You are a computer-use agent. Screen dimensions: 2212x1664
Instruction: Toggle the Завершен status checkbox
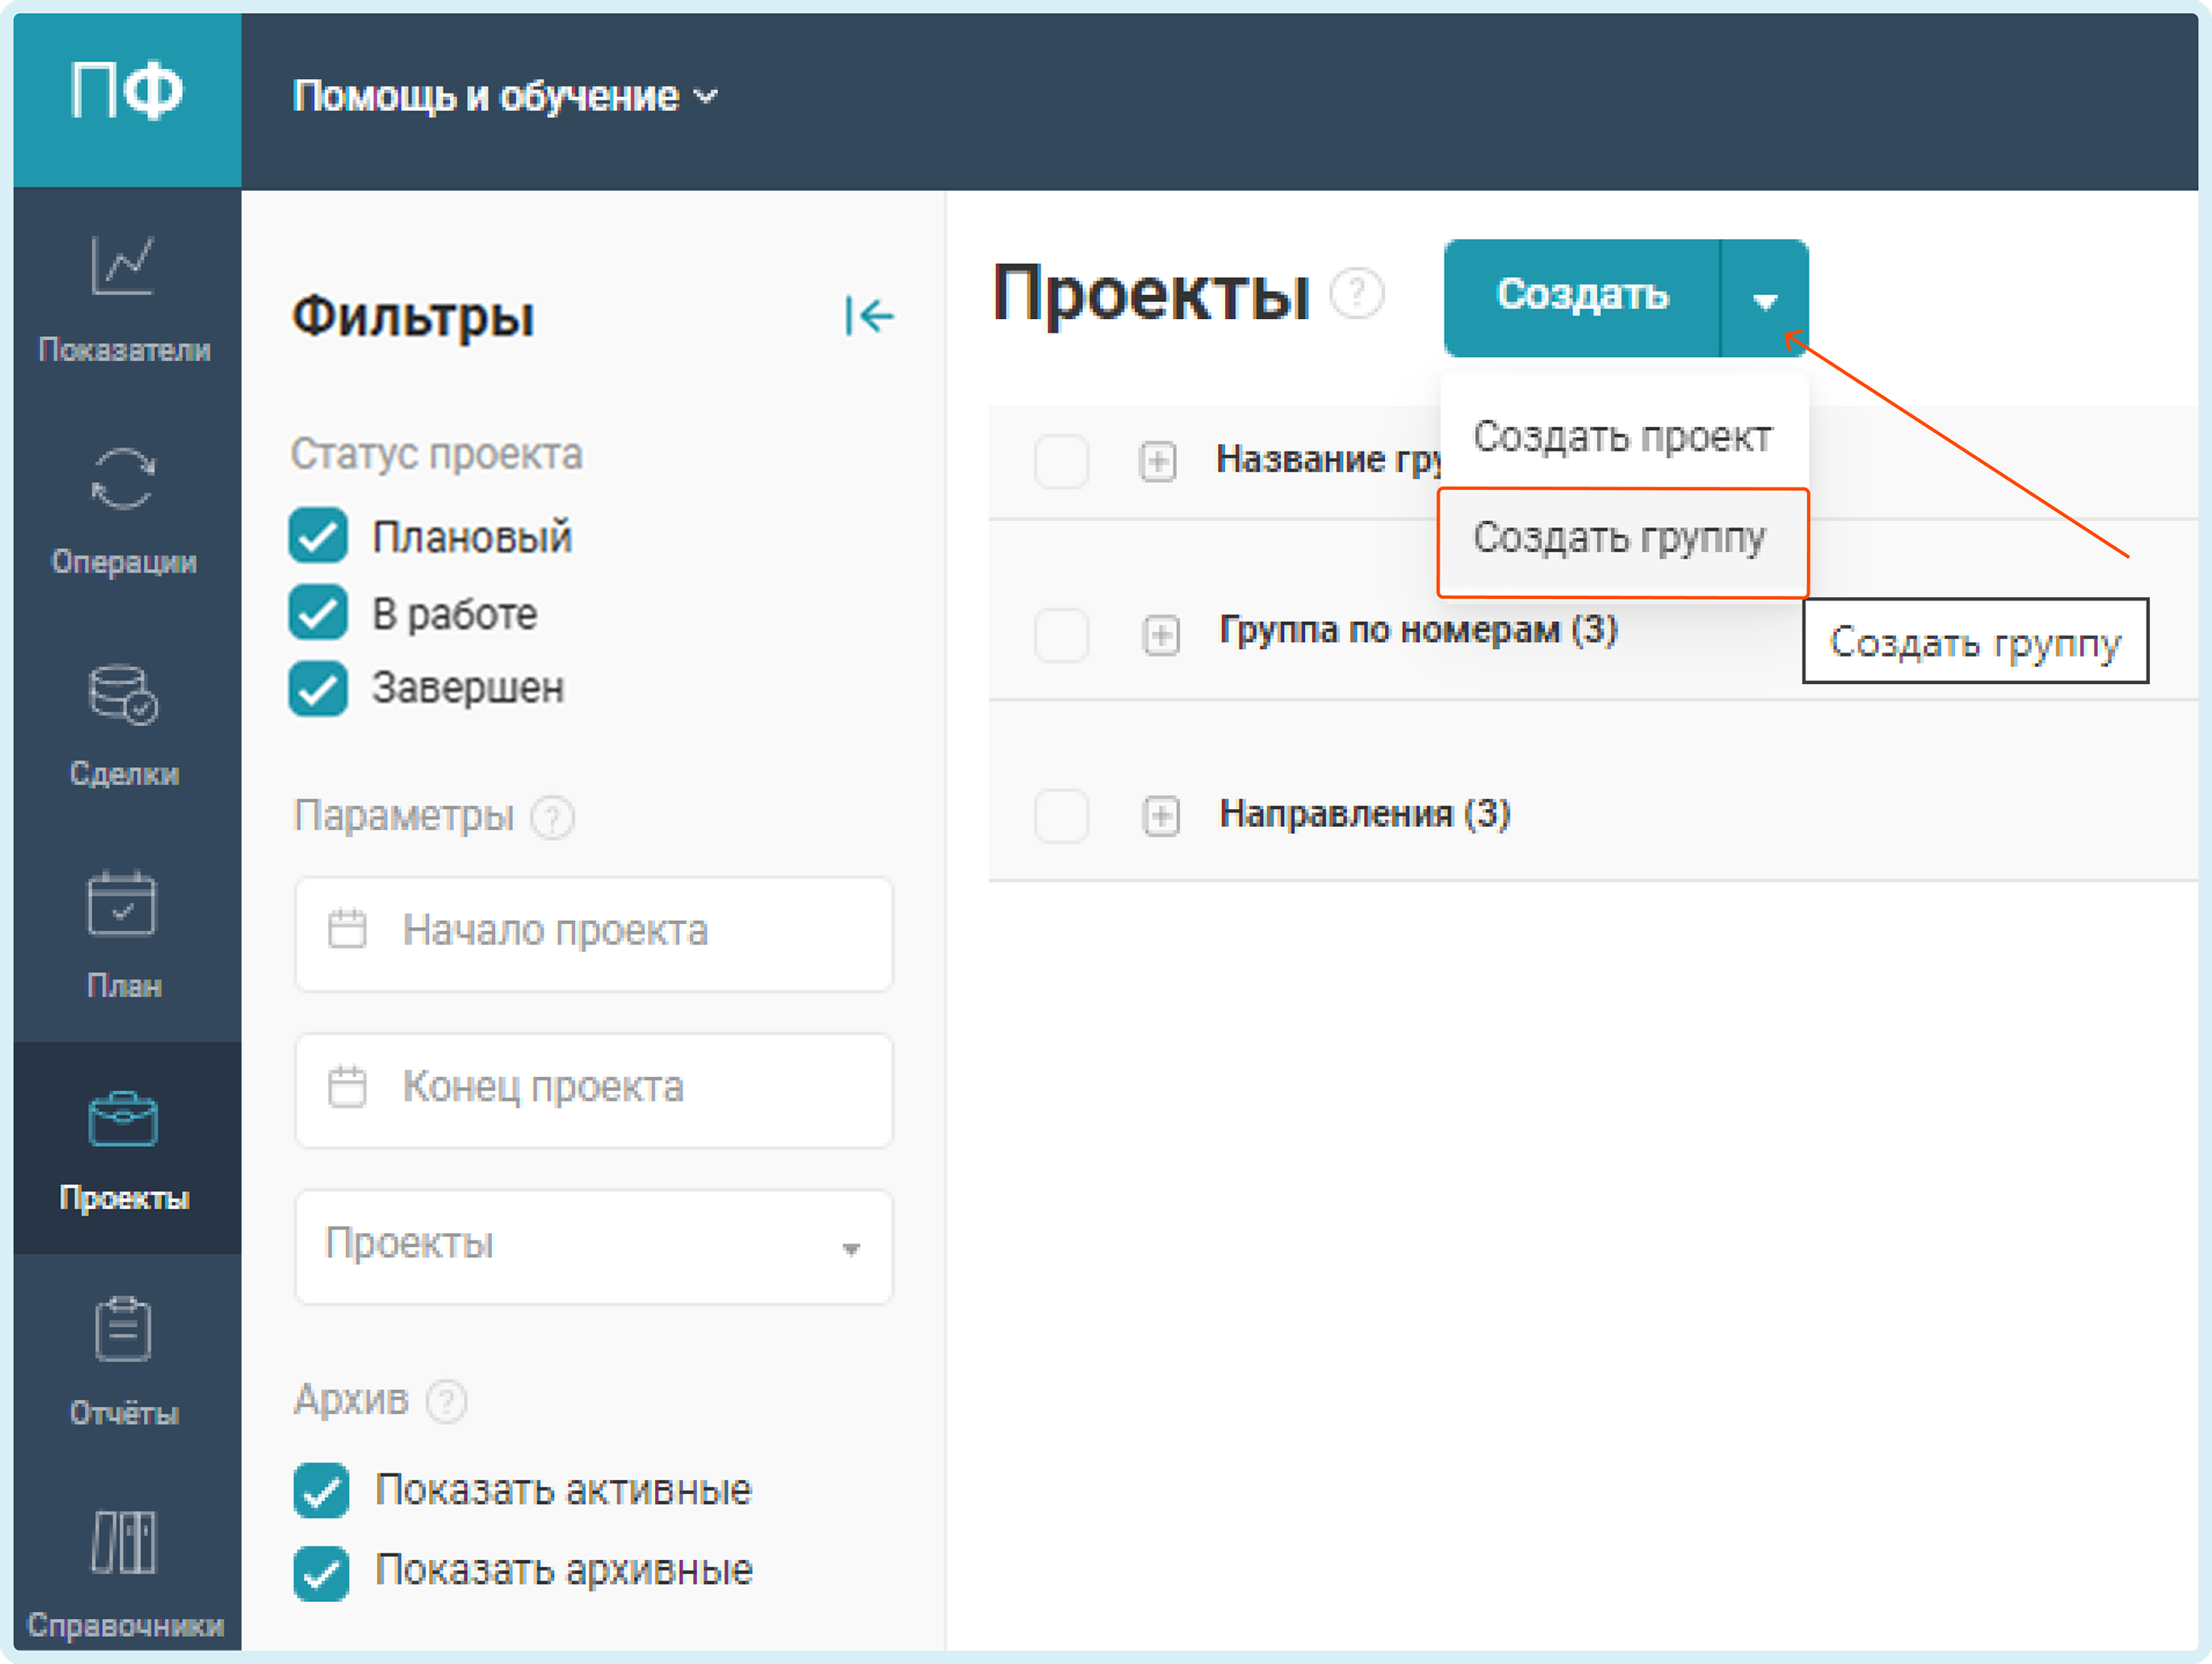pos(318,688)
